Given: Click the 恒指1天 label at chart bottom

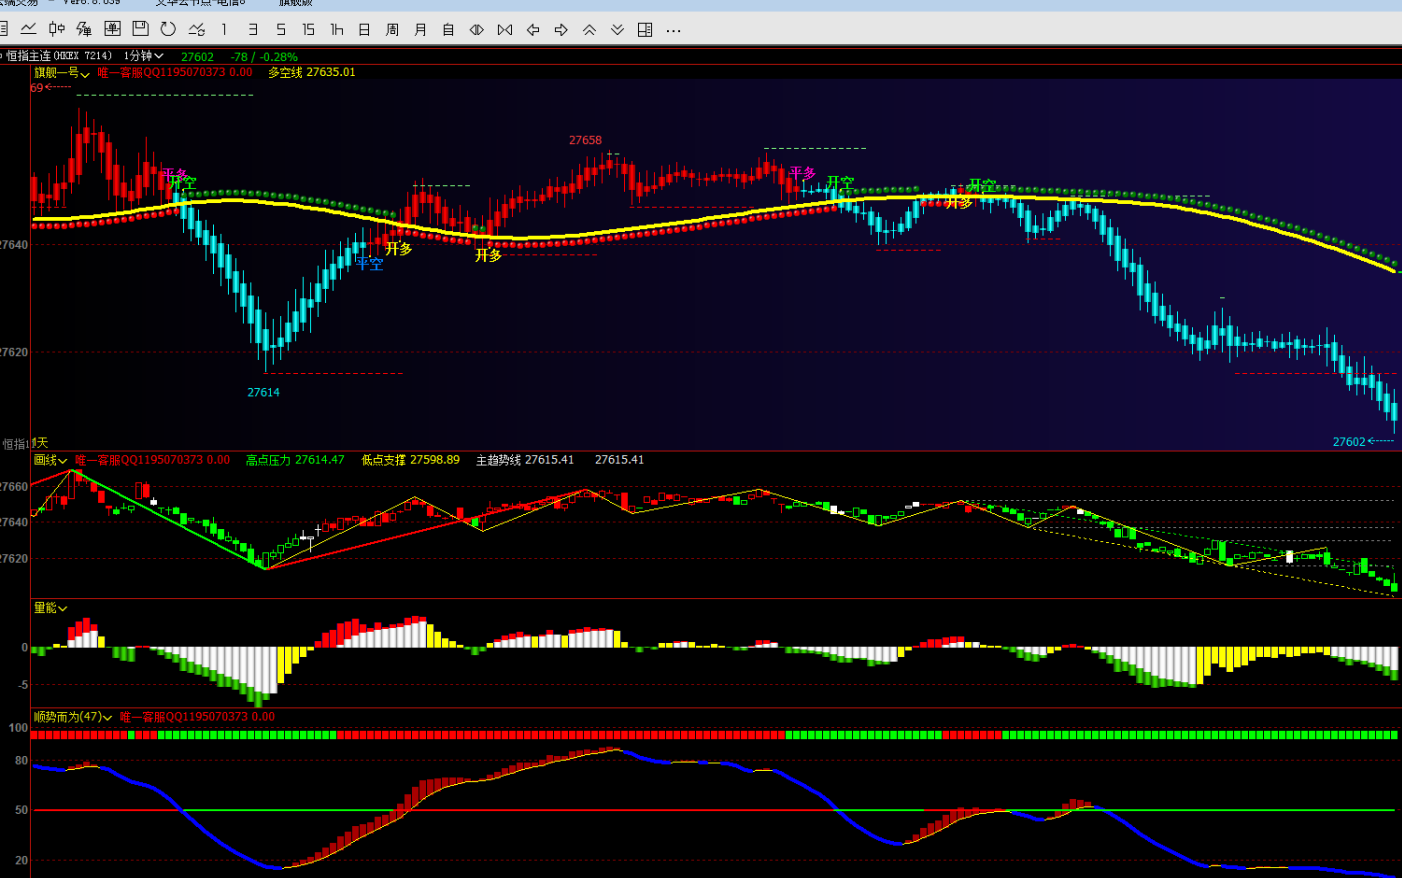Looking at the screenshot, I should tap(26, 443).
